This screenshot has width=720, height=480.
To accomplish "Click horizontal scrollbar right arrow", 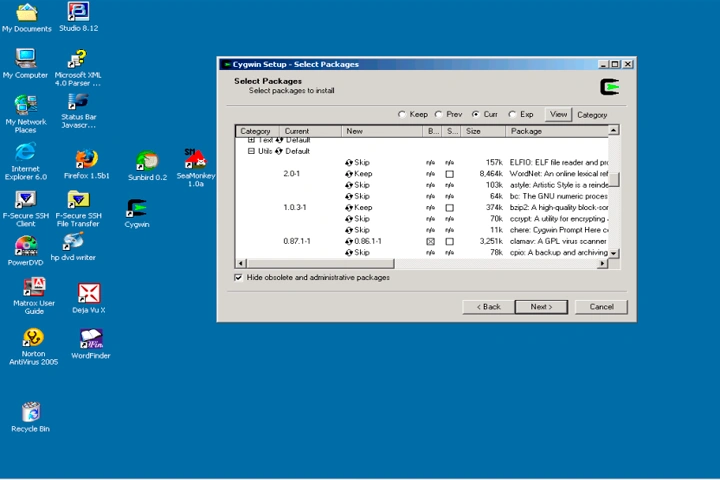I will (x=602, y=264).
